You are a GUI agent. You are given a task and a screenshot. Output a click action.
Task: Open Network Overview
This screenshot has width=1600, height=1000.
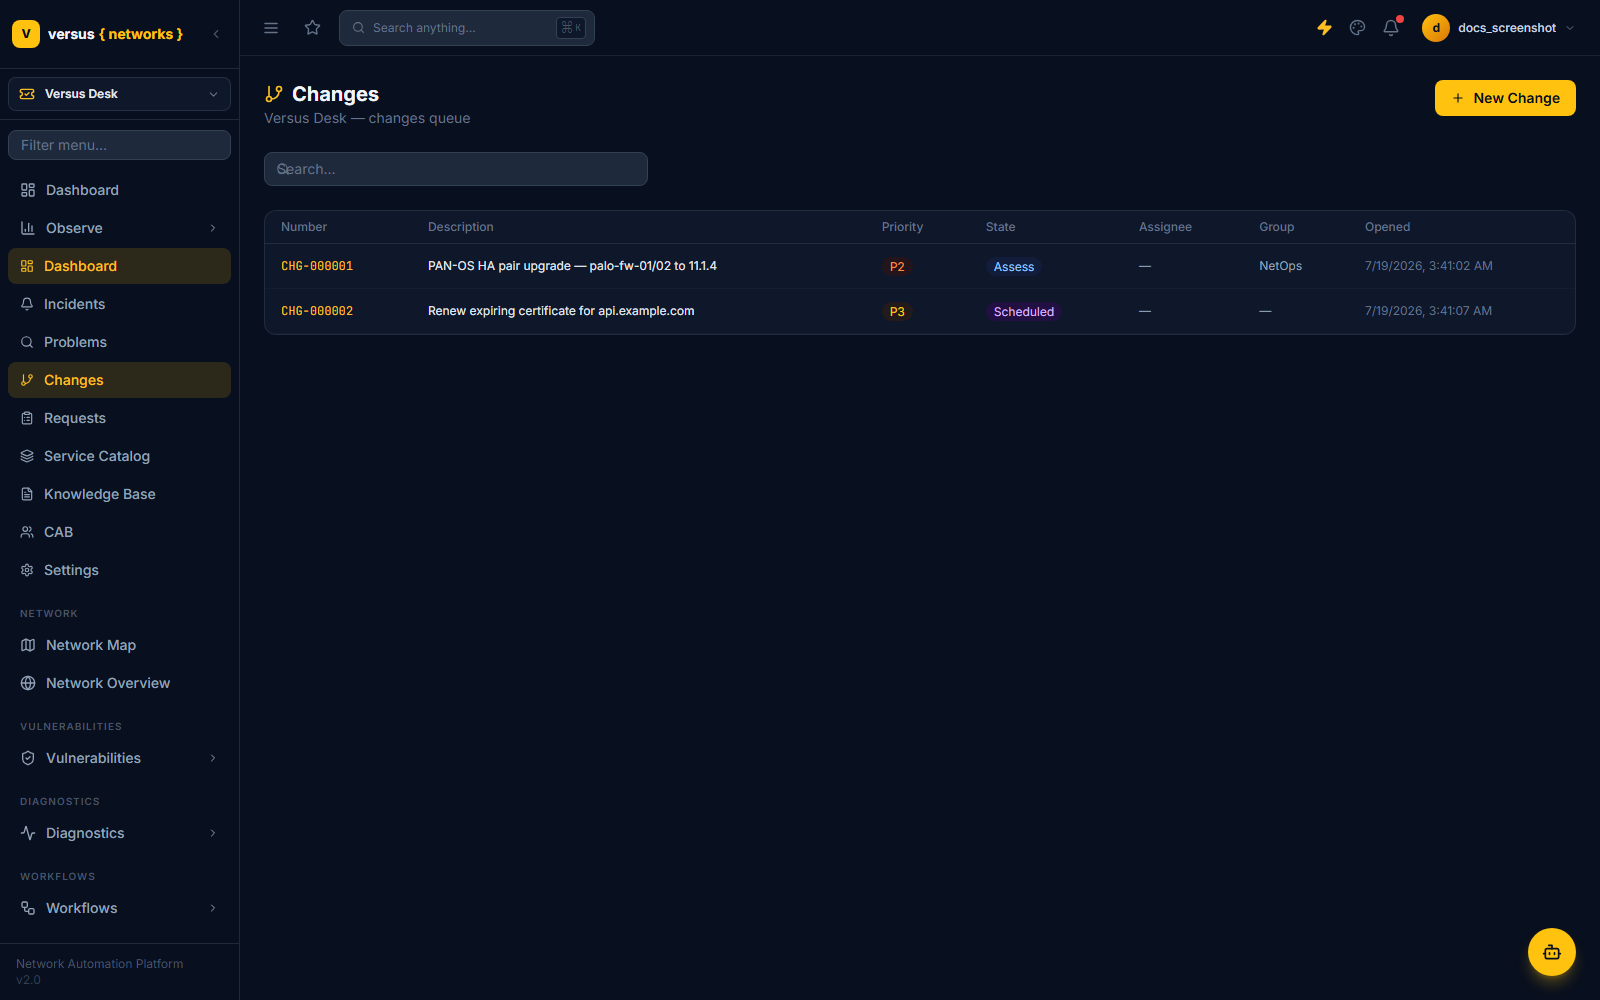coord(119,683)
